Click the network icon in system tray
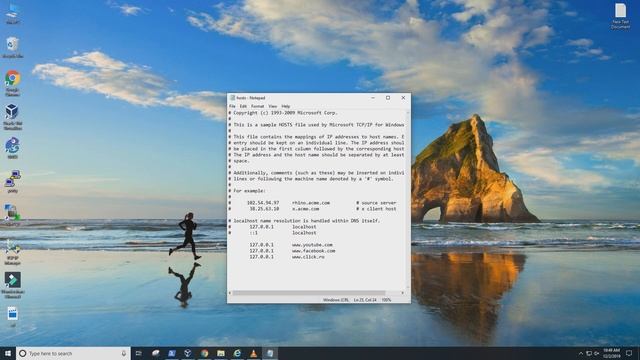This screenshot has height=360, width=640. tap(589, 353)
